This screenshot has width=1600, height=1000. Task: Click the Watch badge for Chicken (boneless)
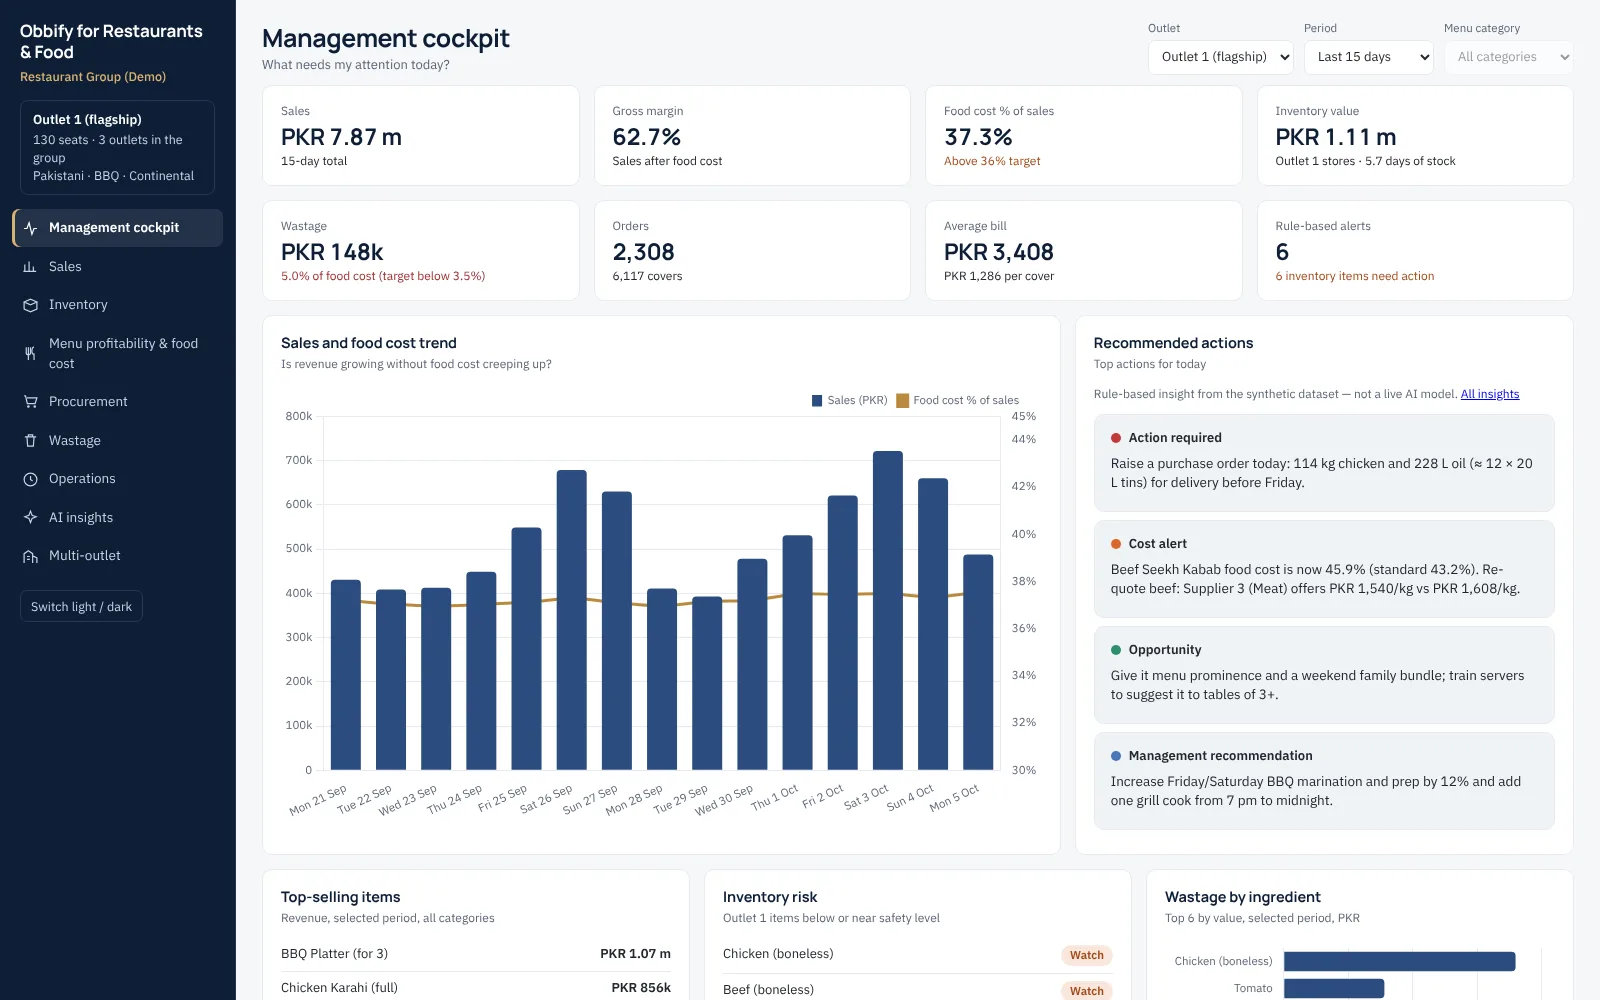(1087, 956)
